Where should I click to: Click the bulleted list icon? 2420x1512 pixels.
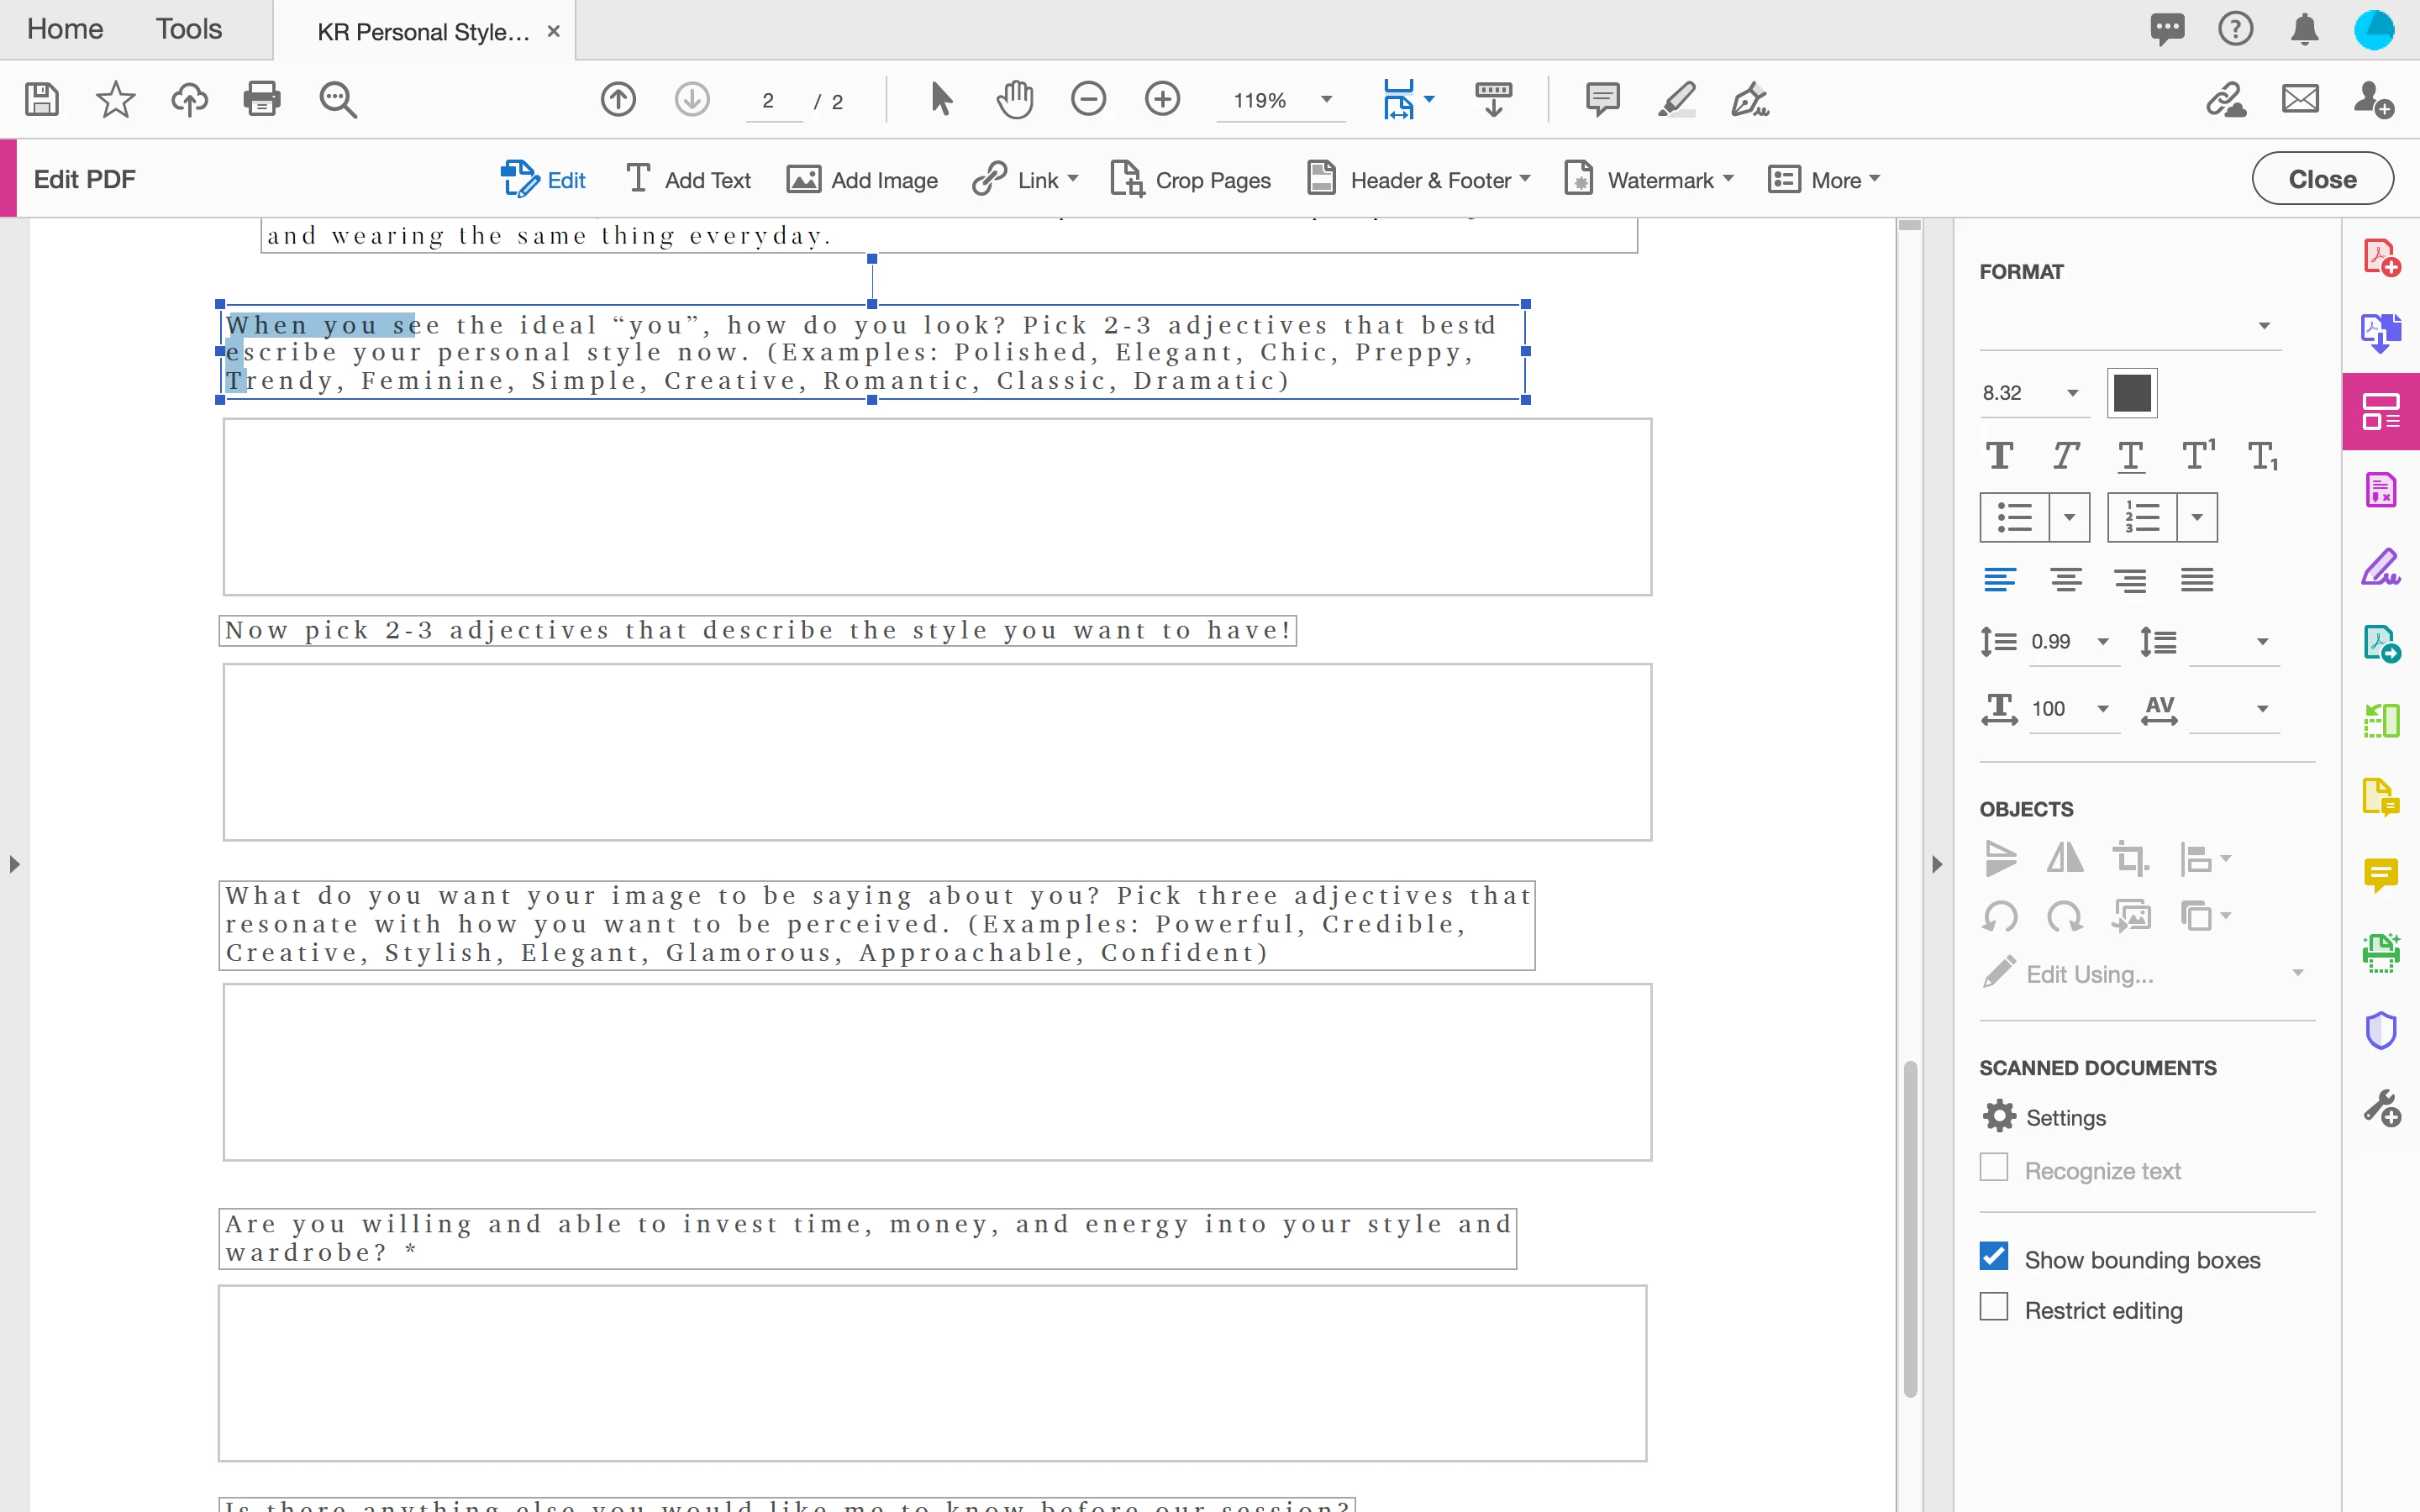[2014, 517]
